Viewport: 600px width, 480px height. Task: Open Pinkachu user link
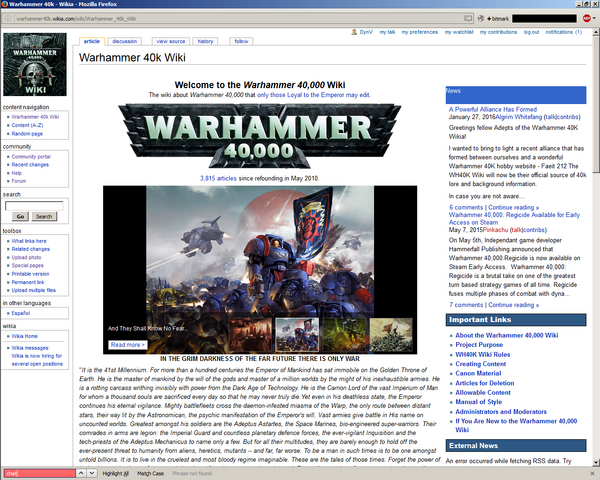495,230
